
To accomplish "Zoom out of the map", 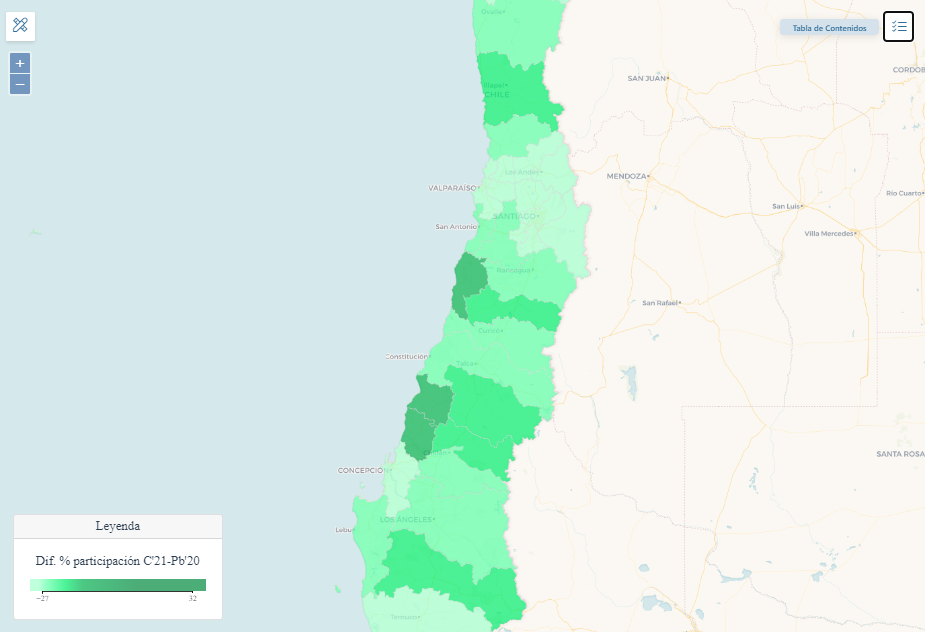I will 20,84.
